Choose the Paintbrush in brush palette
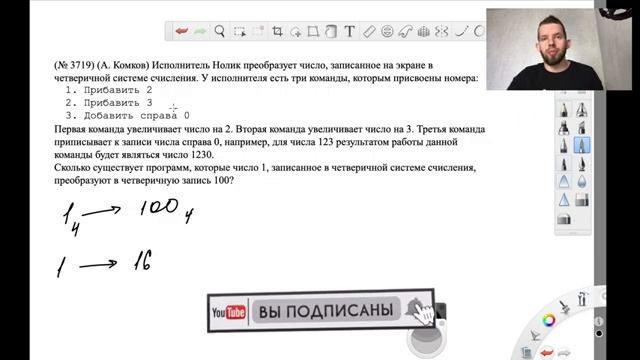The image size is (640, 360). coord(564,164)
